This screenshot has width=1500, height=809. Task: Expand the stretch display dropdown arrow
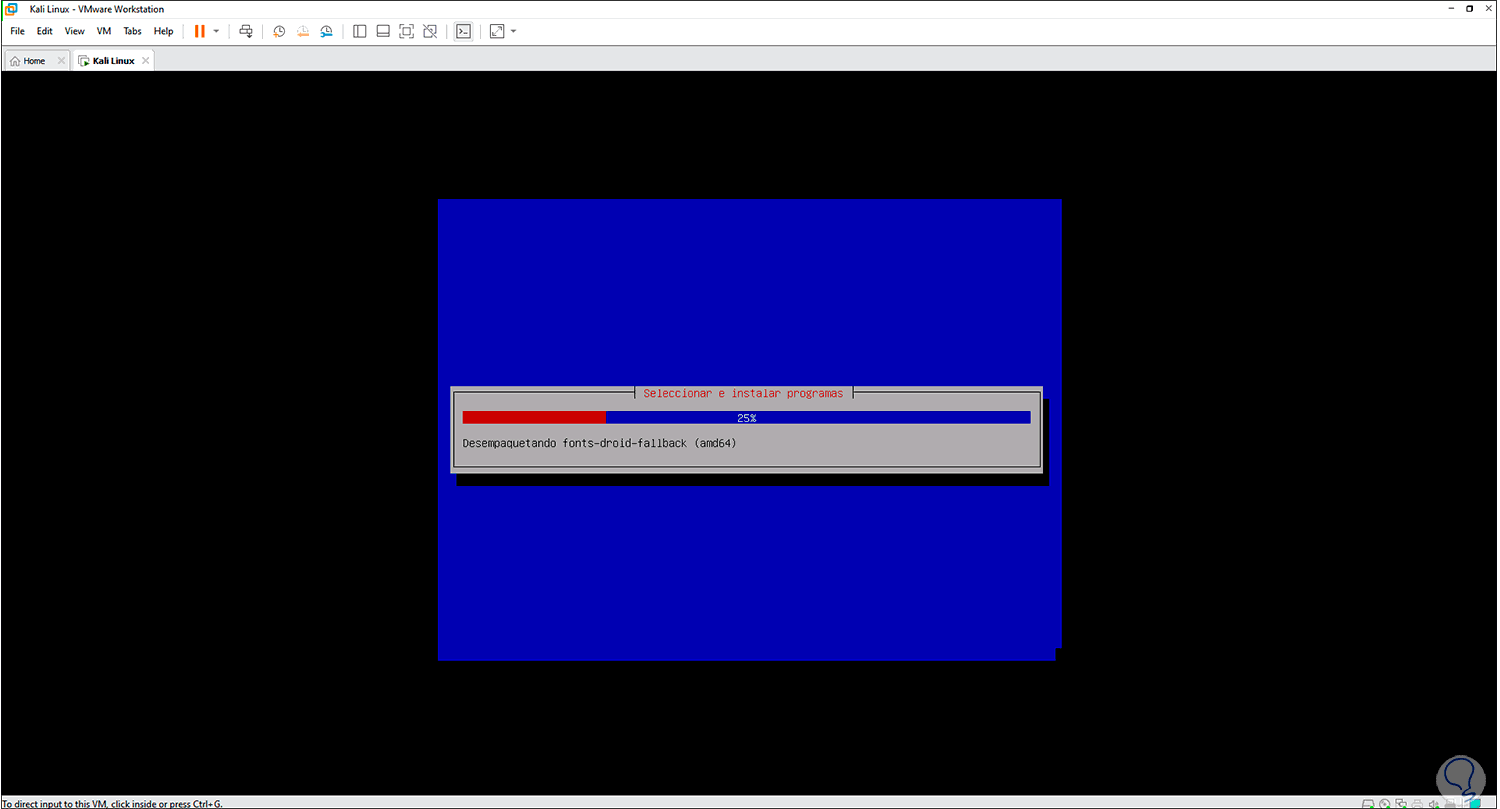click(514, 31)
